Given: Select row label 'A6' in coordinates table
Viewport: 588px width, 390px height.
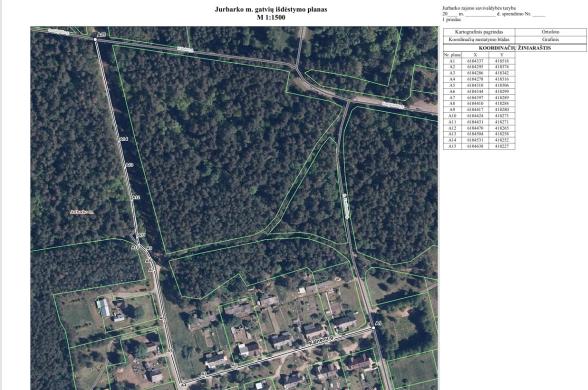Looking at the screenshot, I should pyautogui.click(x=452, y=91).
